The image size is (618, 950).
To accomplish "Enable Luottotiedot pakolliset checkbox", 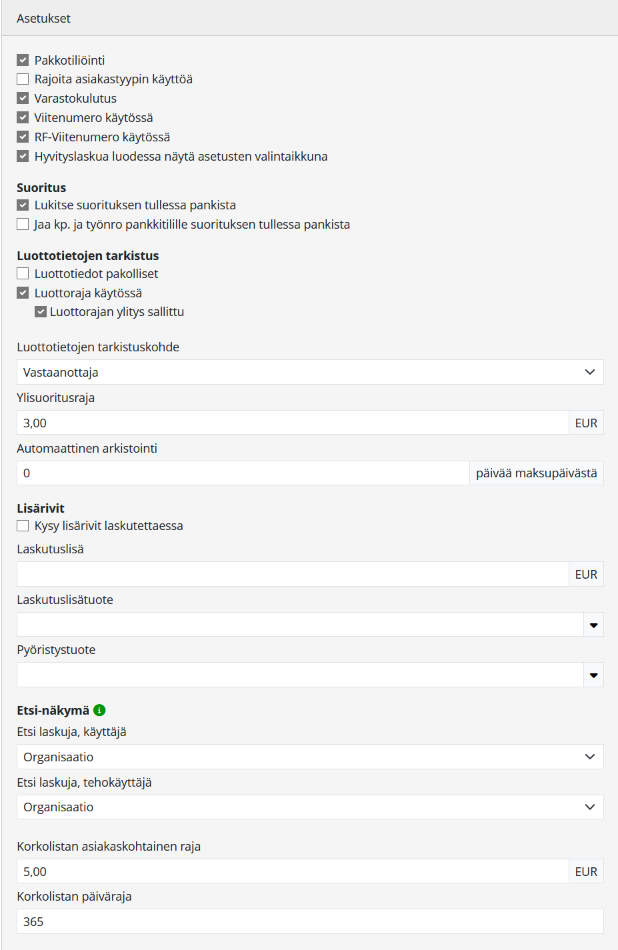I will (x=23, y=273).
